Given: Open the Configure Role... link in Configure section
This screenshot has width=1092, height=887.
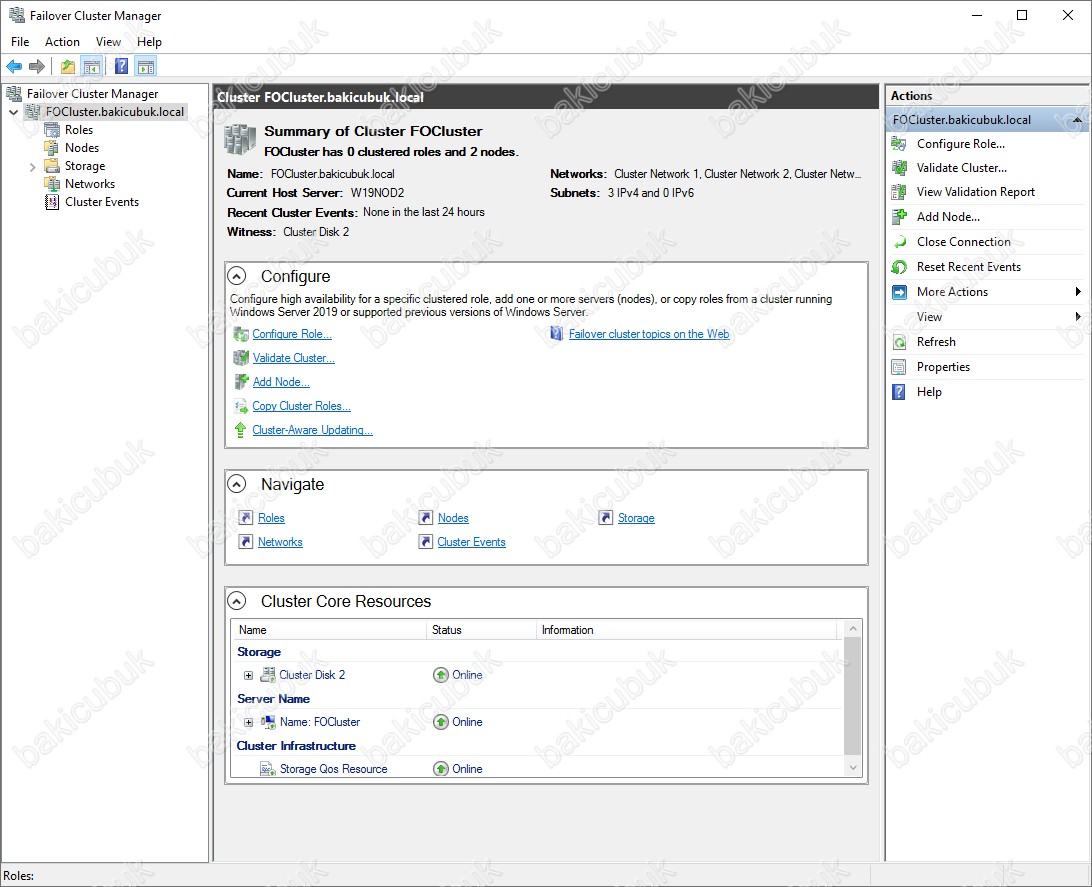Looking at the screenshot, I should tap(292, 334).
